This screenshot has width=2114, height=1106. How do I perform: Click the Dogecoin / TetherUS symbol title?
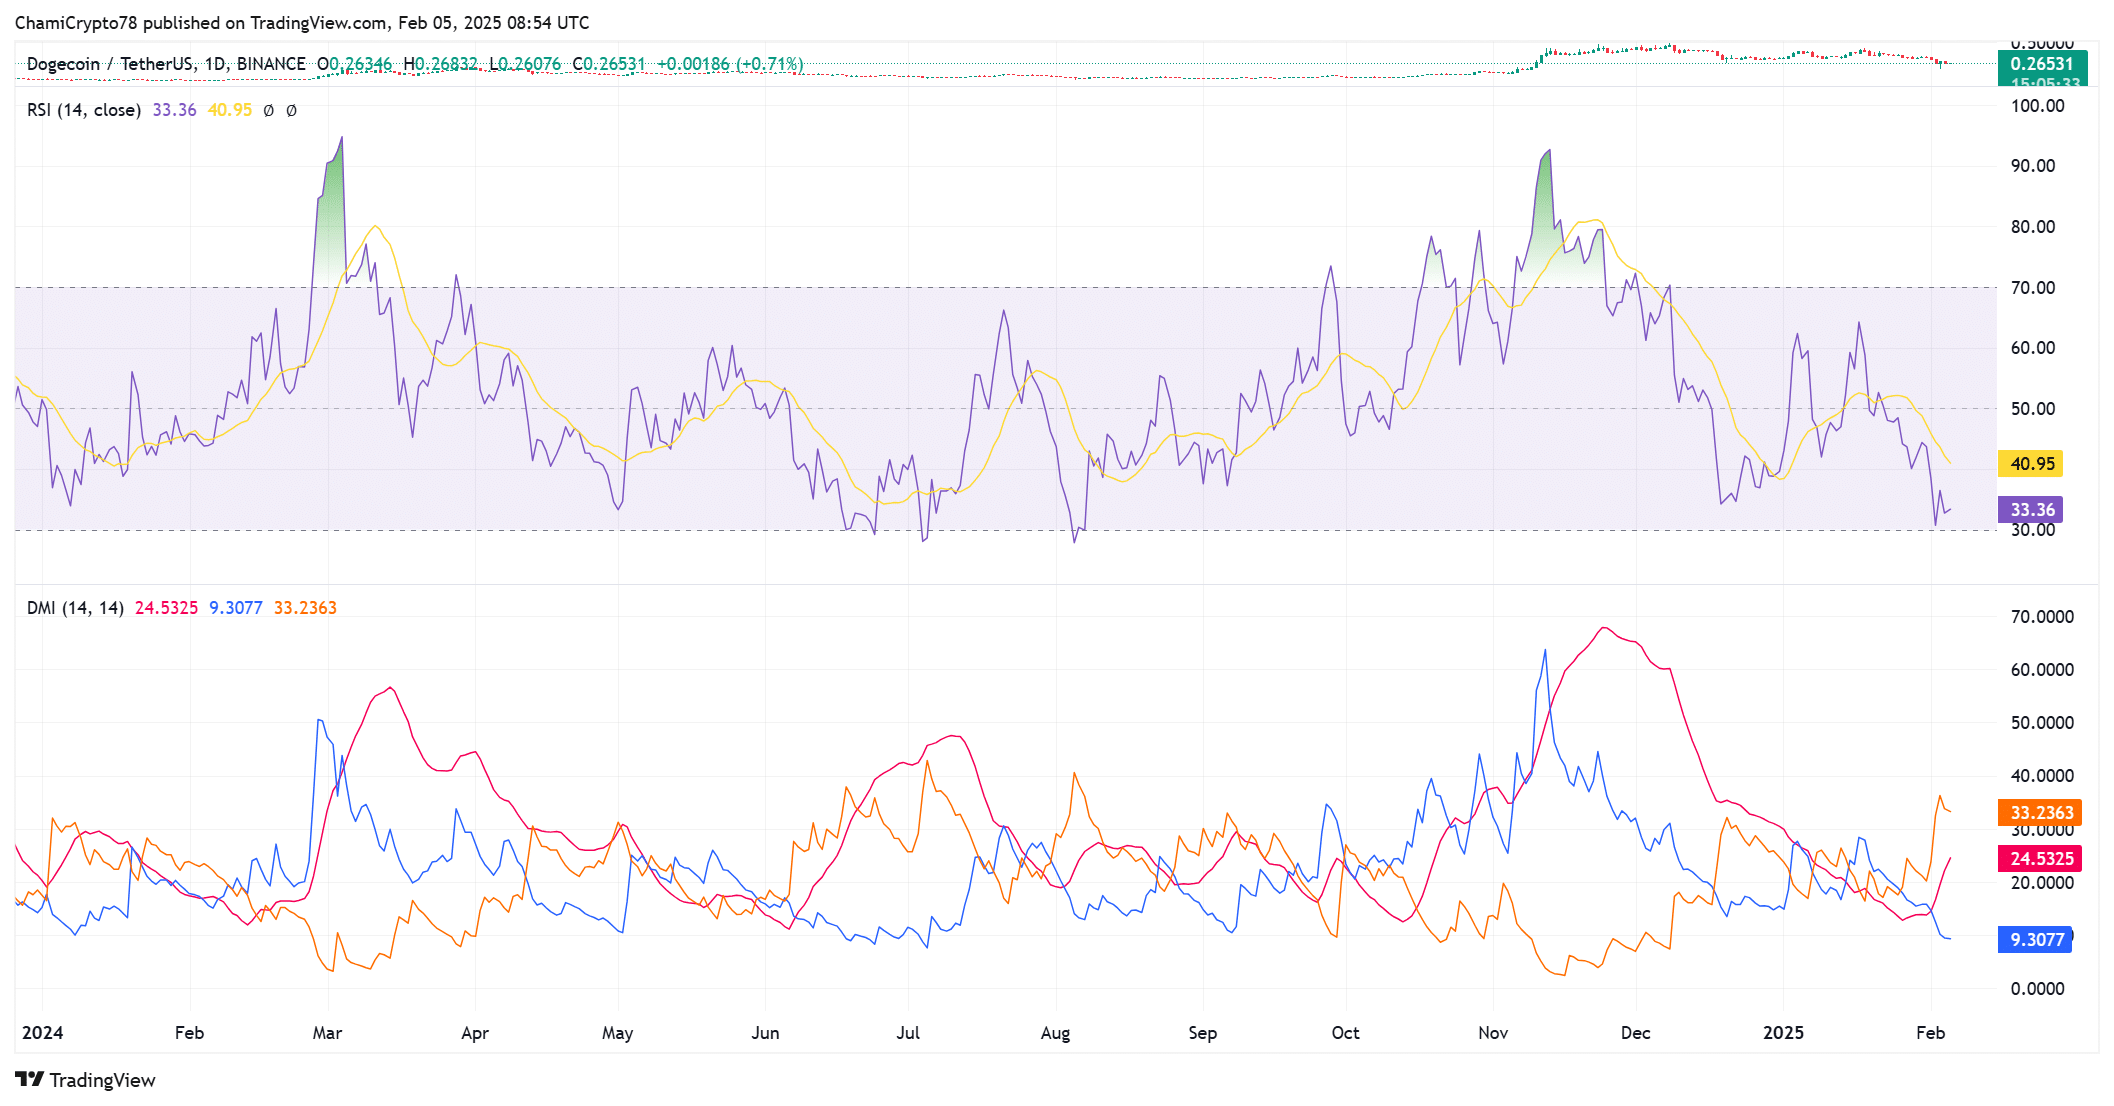click(x=108, y=64)
